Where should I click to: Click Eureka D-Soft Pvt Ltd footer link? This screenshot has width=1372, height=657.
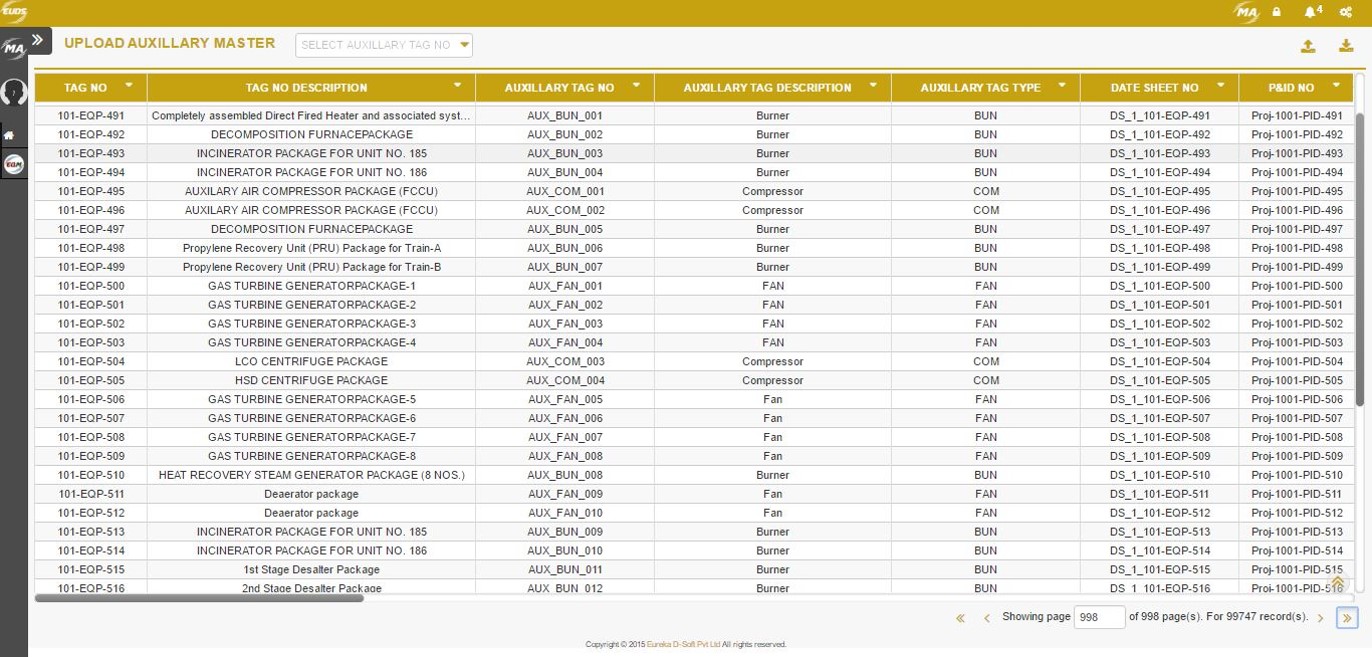click(683, 645)
